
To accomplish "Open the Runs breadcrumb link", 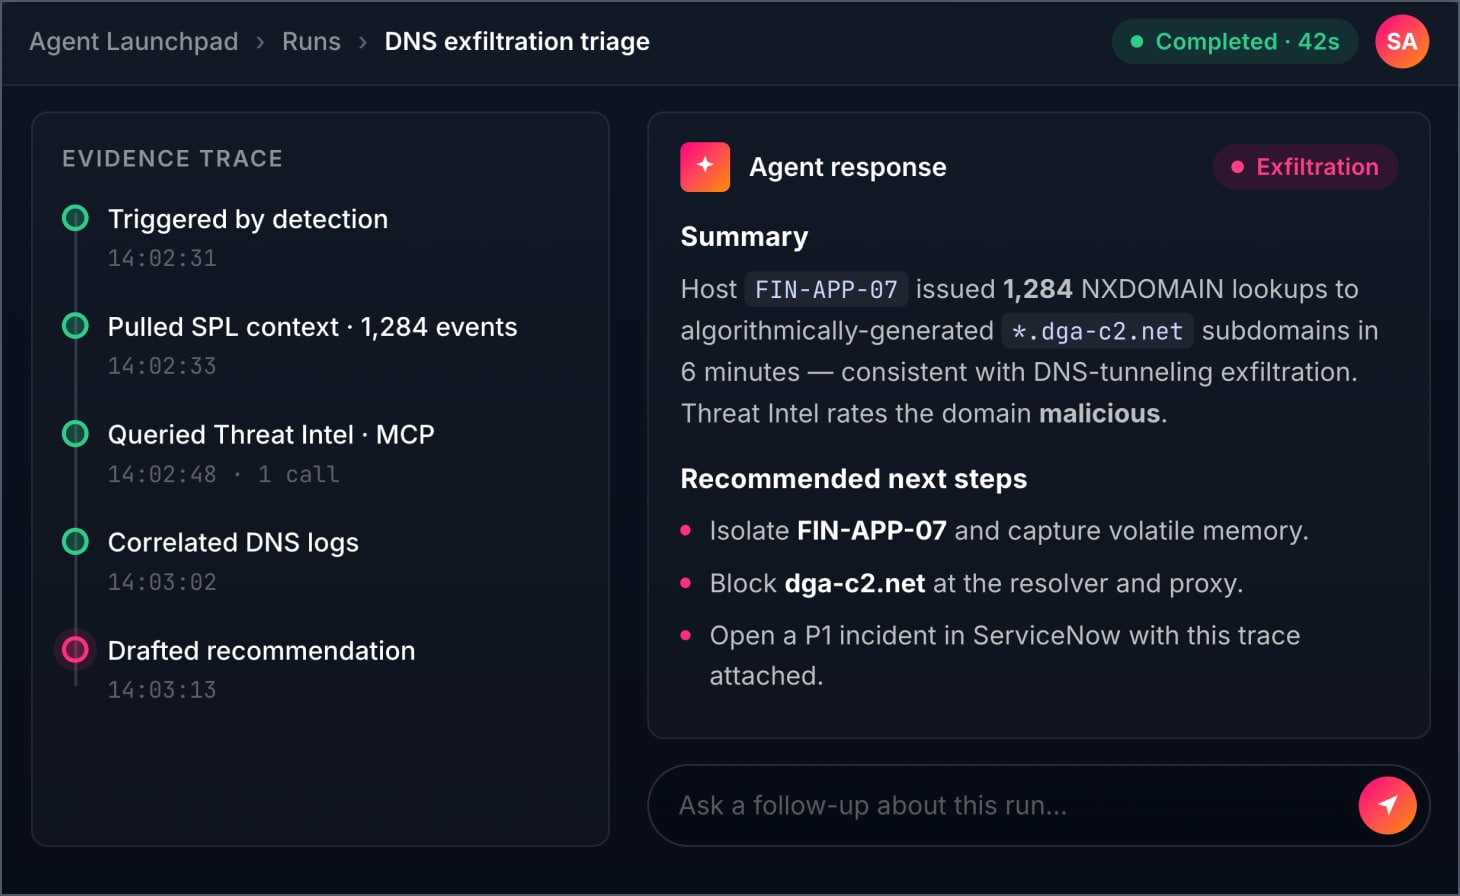I will (311, 41).
